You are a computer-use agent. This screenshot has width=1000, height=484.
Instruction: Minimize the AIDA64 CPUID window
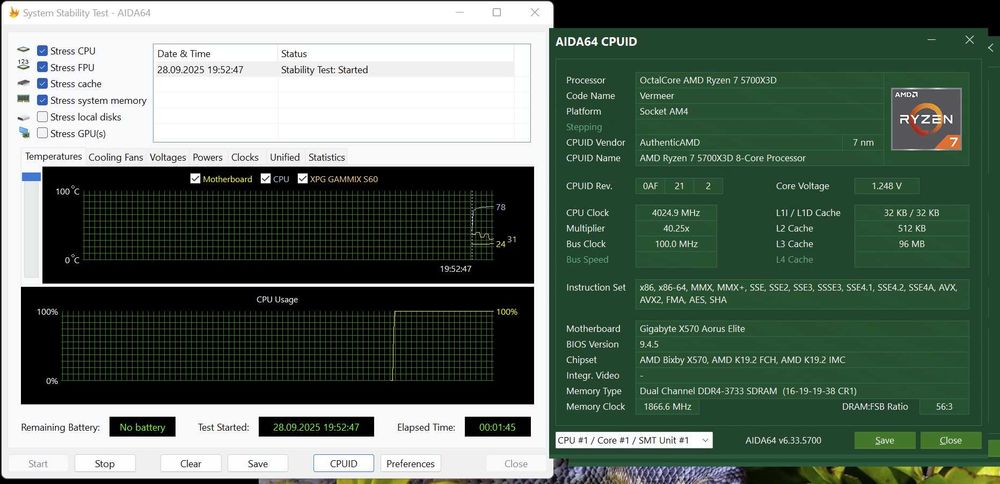click(933, 40)
